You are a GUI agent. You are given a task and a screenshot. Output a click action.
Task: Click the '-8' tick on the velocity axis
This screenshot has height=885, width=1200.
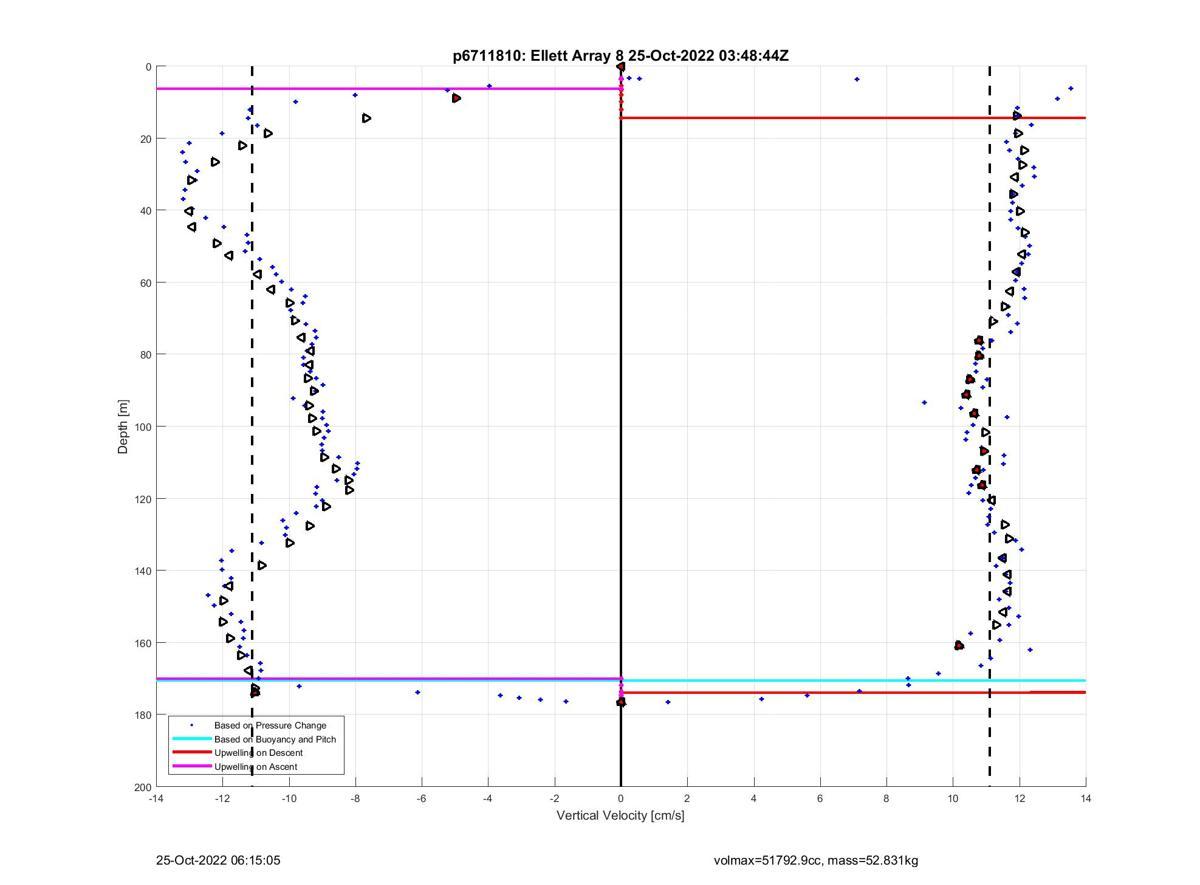(355, 798)
